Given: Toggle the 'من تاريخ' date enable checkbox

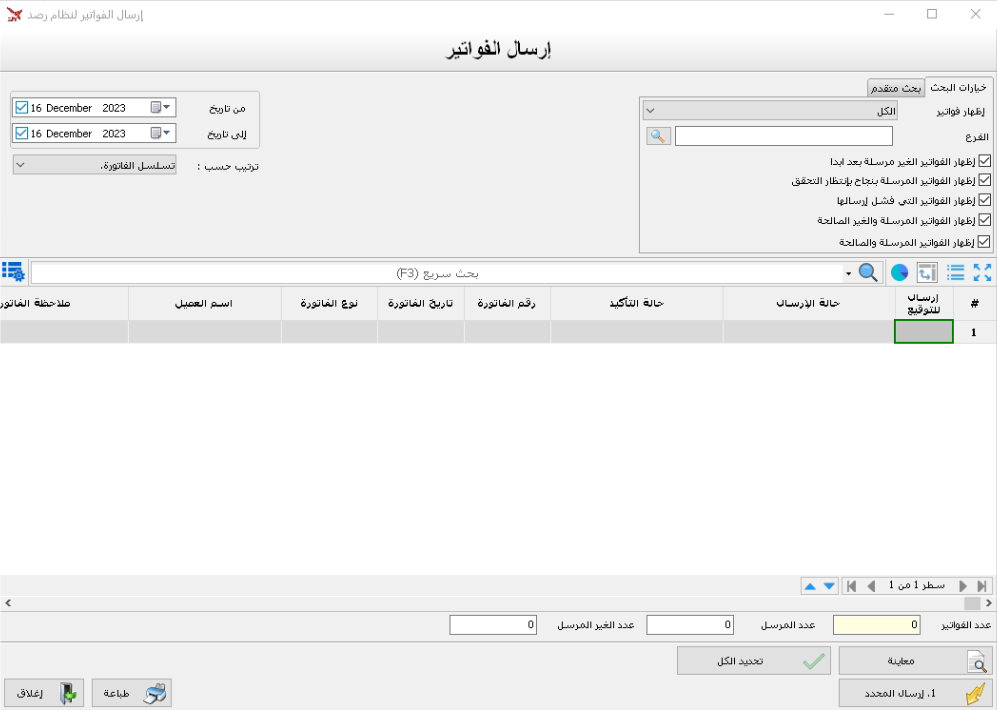Looking at the screenshot, I should (x=22, y=107).
